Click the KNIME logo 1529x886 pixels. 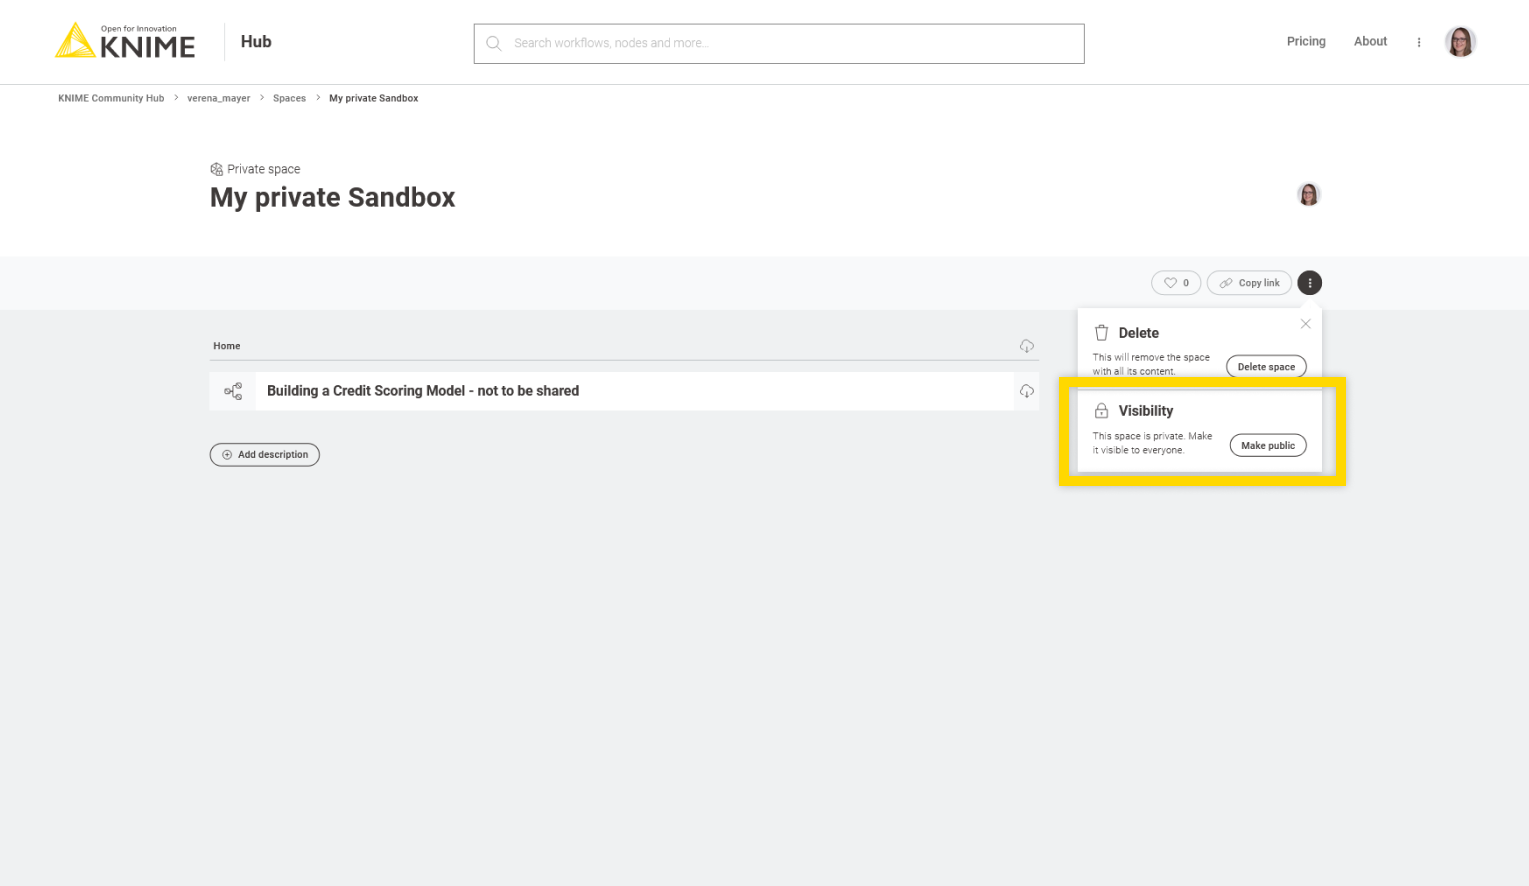(x=125, y=42)
